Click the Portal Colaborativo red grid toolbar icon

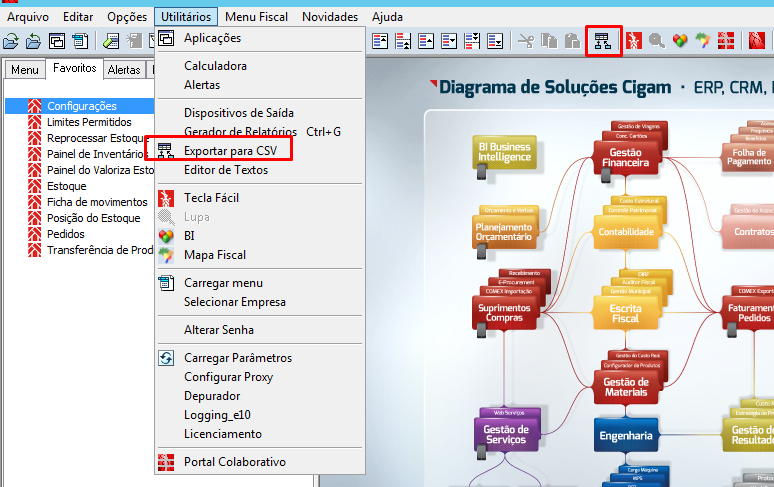click(x=726, y=41)
